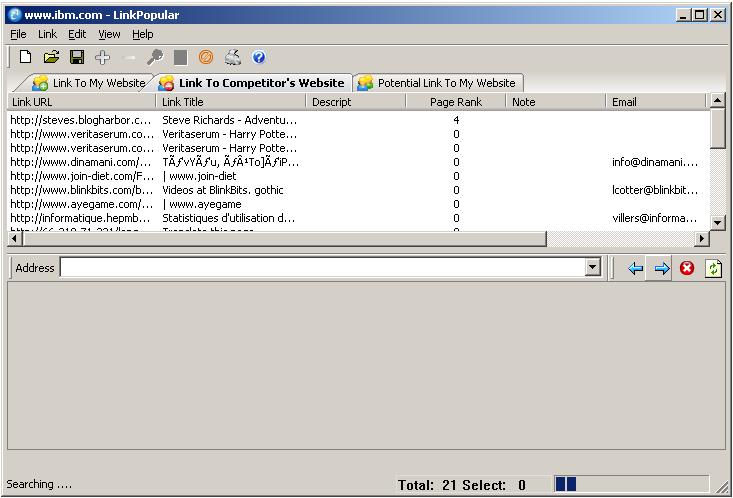Click the orange circular toolbar icon
This screenshot has height=498, width=733.
click(206, 57)
